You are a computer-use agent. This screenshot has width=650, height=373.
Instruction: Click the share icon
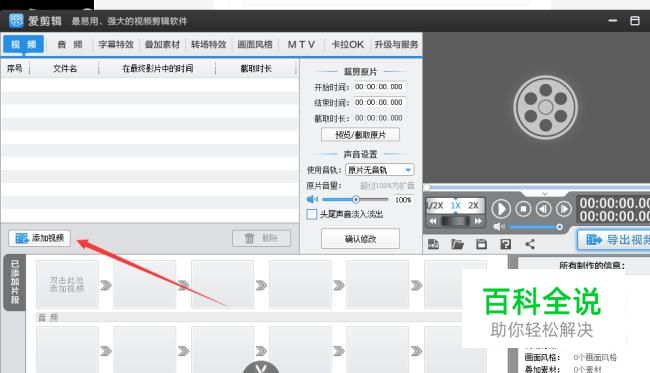530,244
